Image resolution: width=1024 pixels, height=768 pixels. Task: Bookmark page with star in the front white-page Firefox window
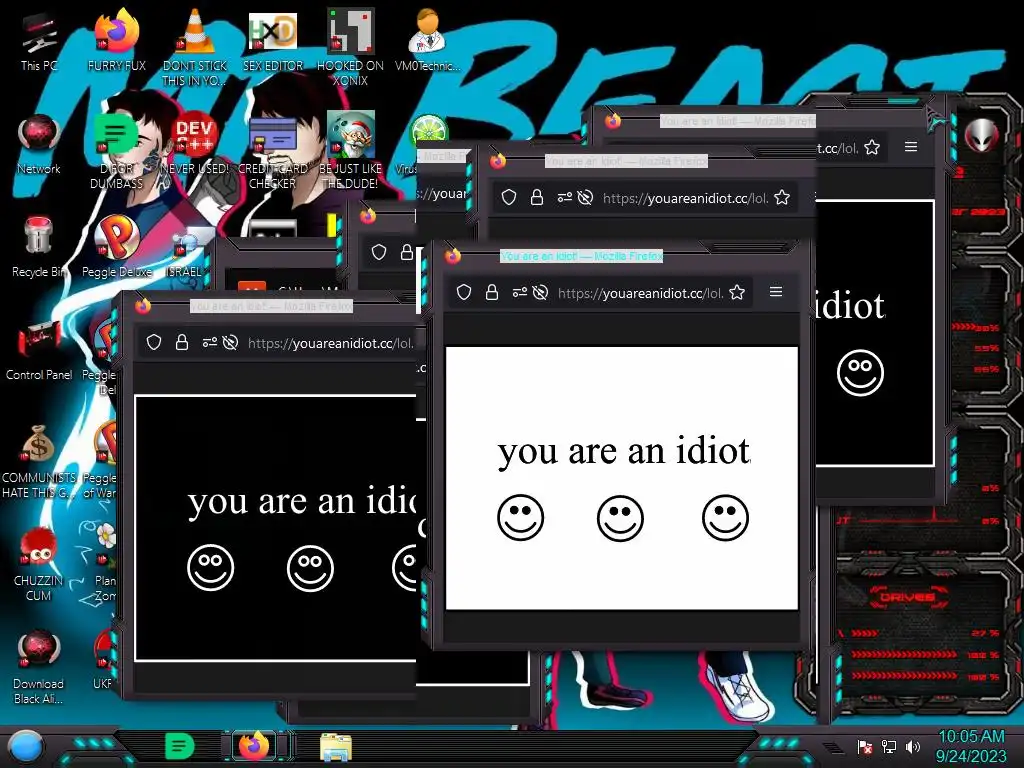(x=737, y=293)
